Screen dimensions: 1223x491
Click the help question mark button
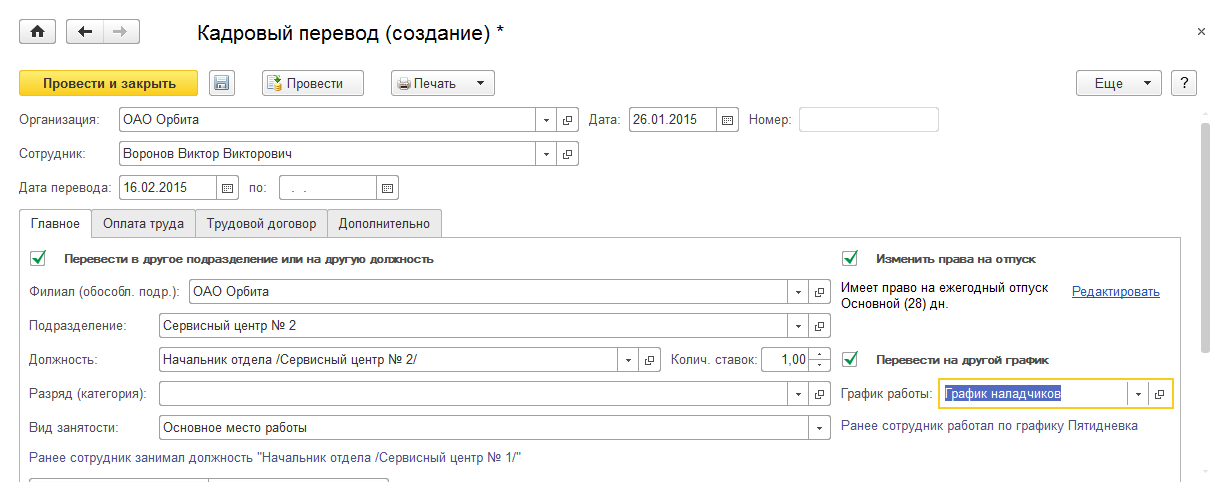point(1183,84)
